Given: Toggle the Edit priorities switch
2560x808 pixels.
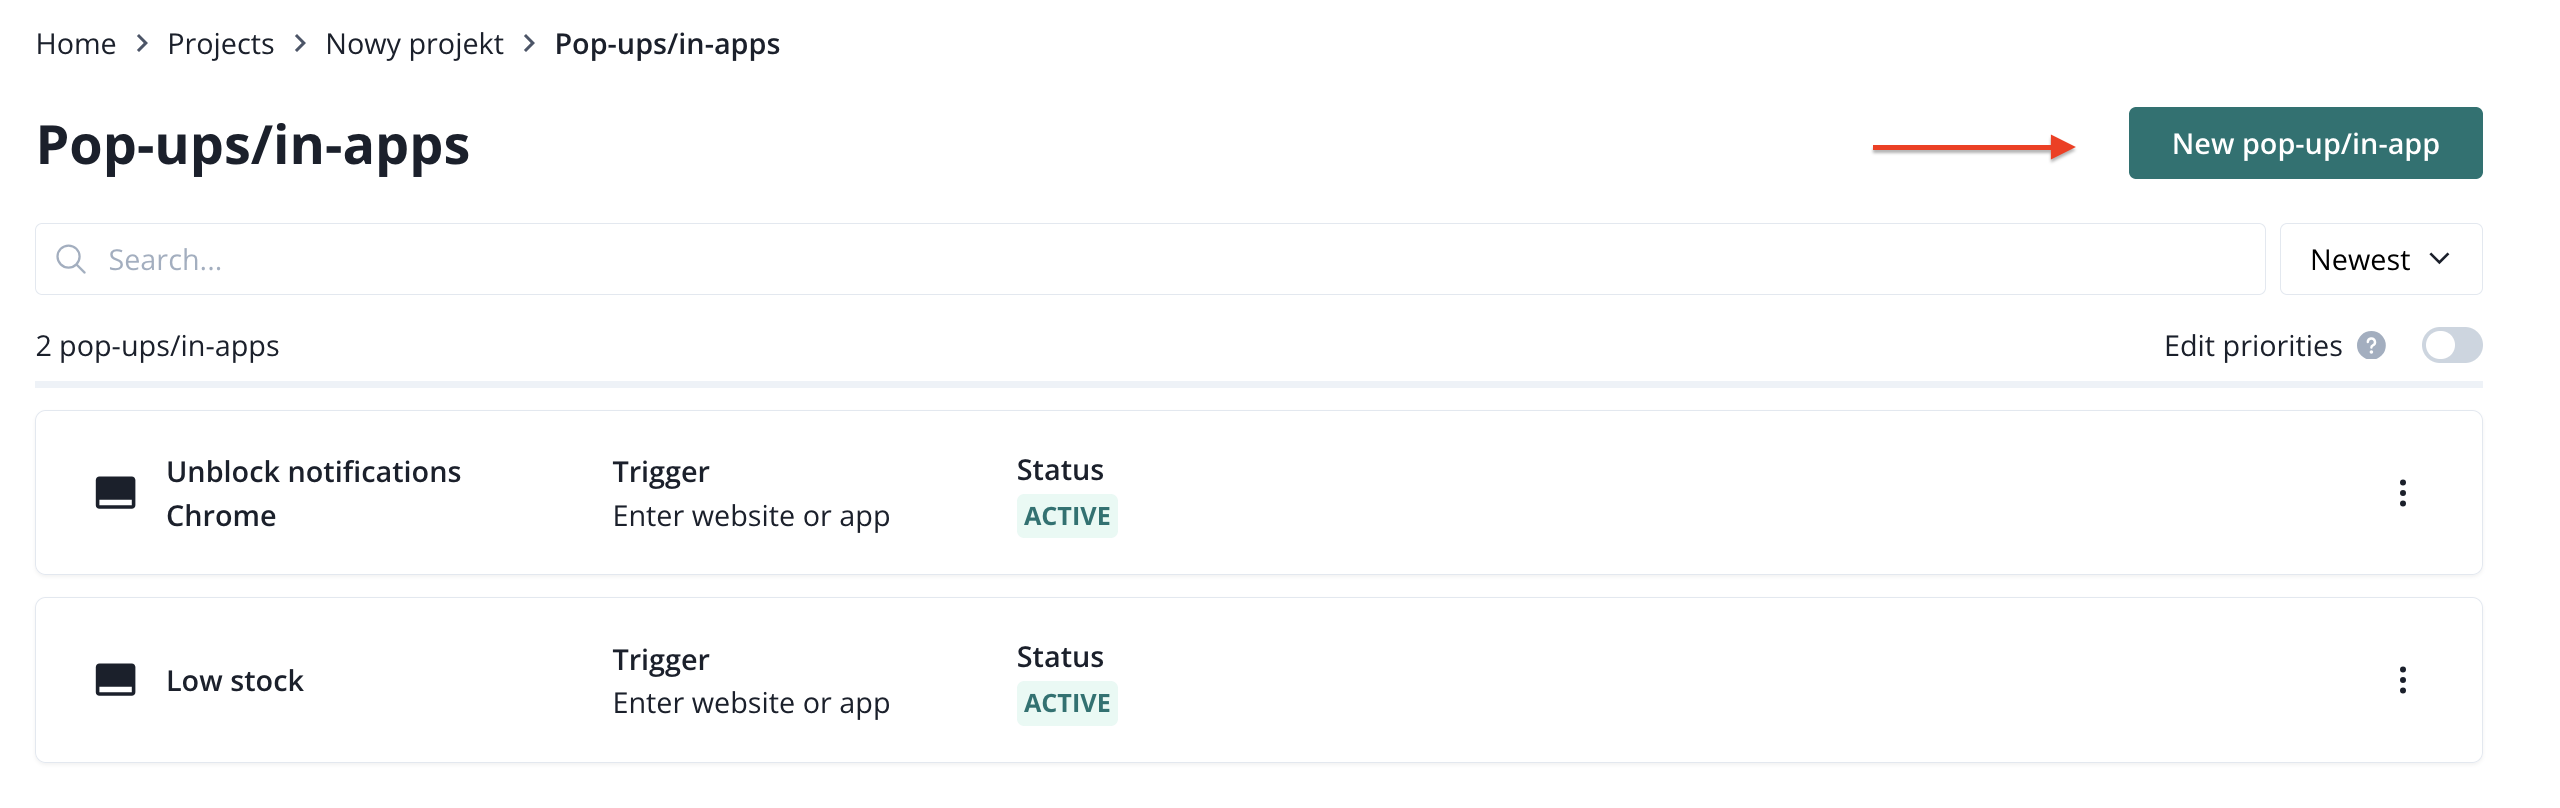Looking at the screenshot, I should 2451,346.
